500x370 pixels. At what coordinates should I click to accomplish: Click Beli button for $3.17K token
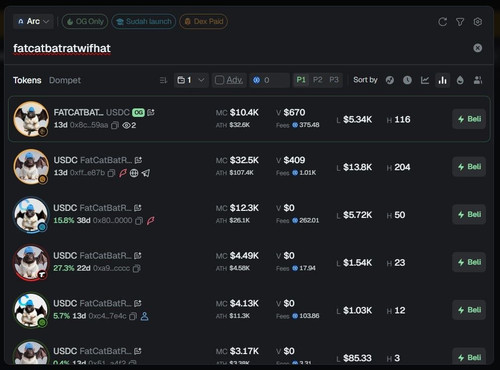coord(469,356)
